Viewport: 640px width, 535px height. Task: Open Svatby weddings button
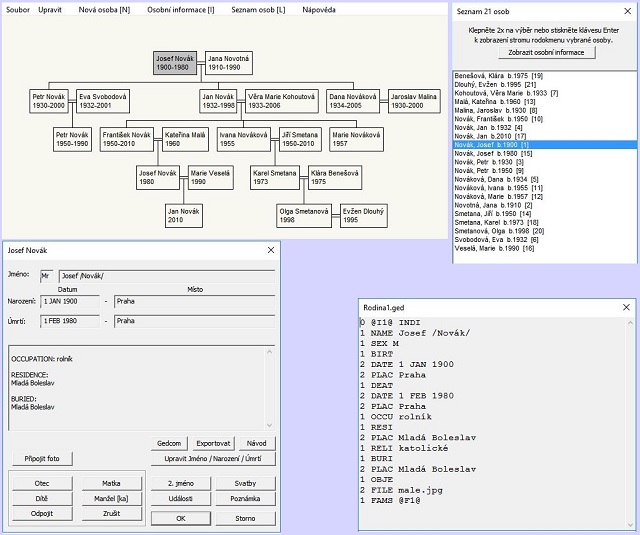pos(245,483)
